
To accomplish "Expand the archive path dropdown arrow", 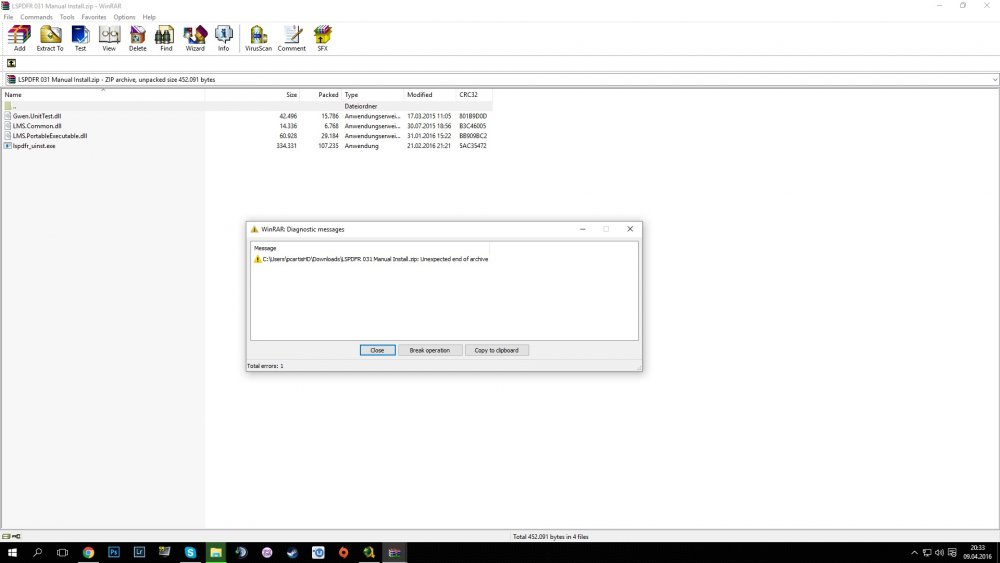I will 994,80.
